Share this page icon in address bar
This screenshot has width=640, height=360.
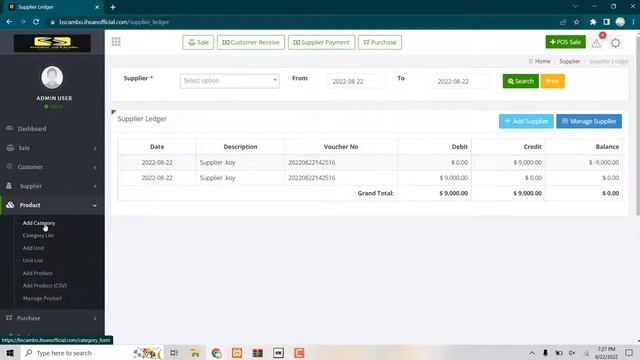(563, 22)
